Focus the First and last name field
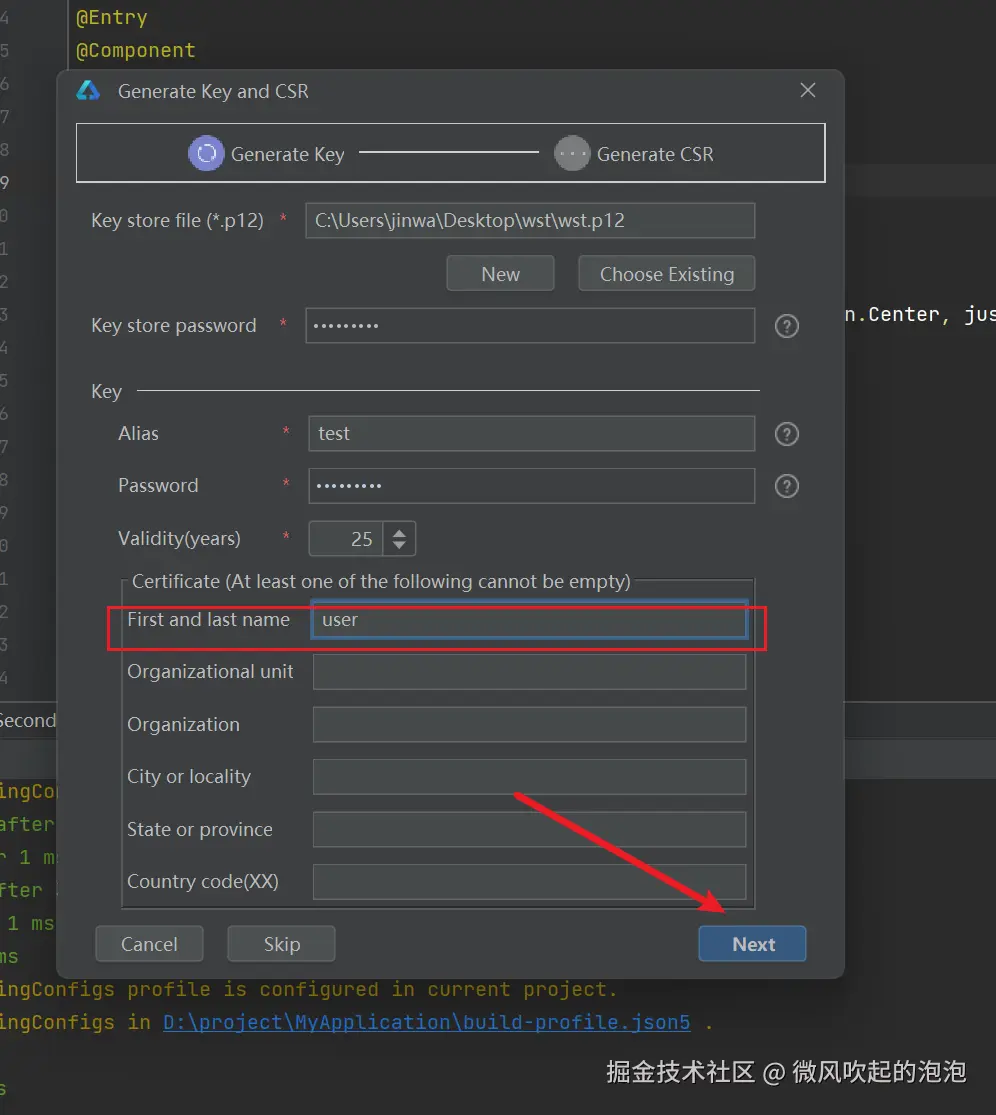996x1115 pixels. 530,619
